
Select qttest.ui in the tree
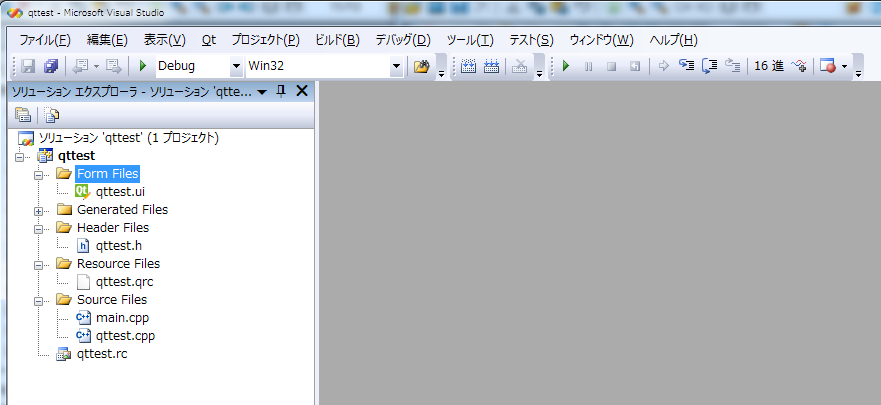click(x=120, y=192)
